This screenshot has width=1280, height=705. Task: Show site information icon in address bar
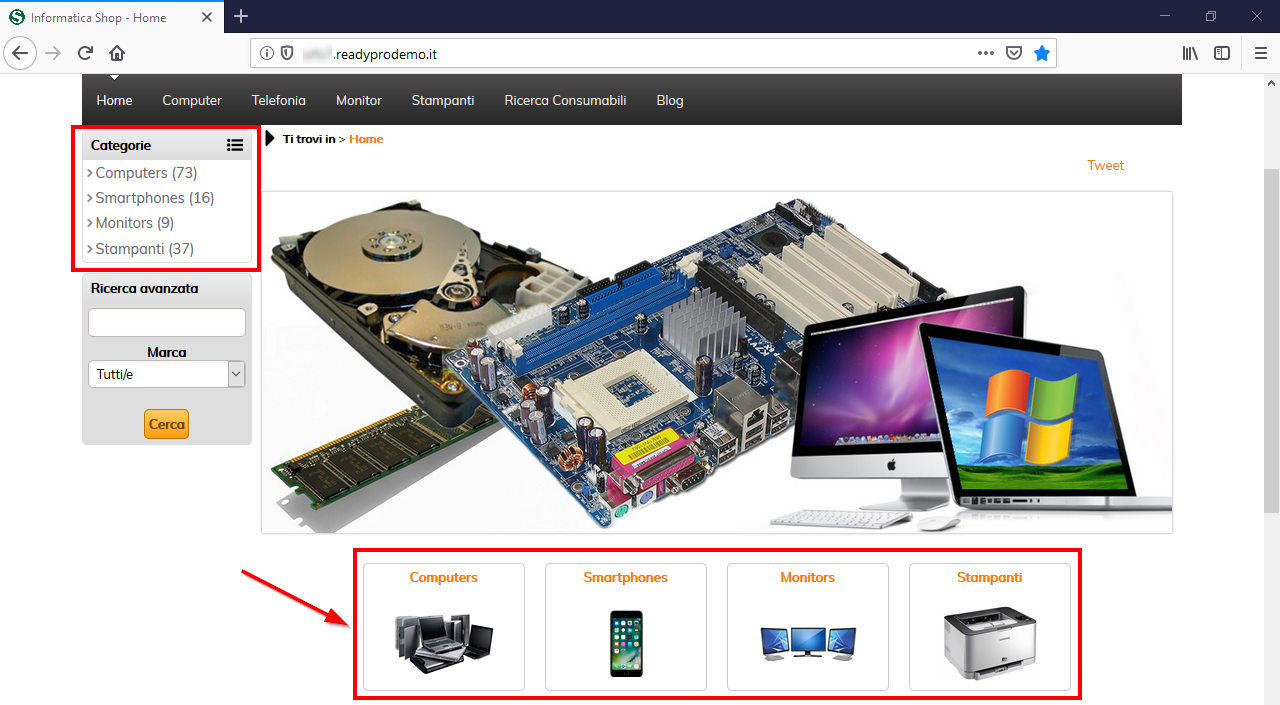[267, 53]
